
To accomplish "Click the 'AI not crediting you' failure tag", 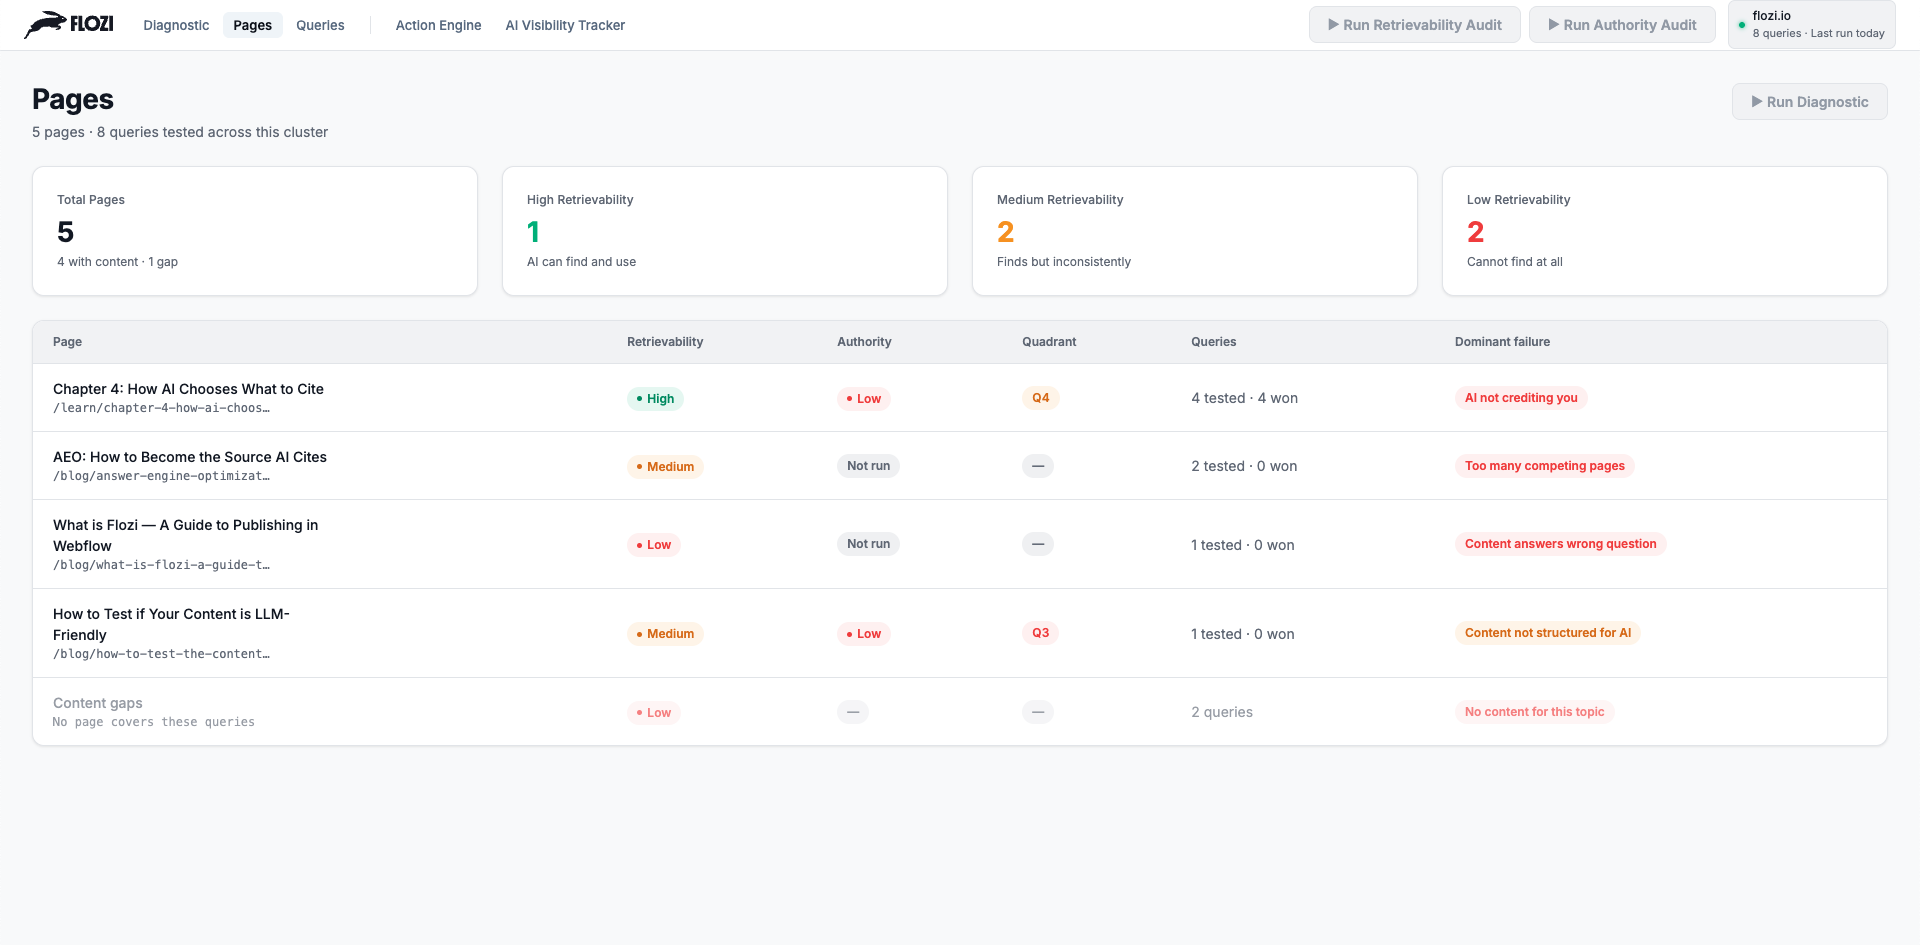I will (1521, 398).
